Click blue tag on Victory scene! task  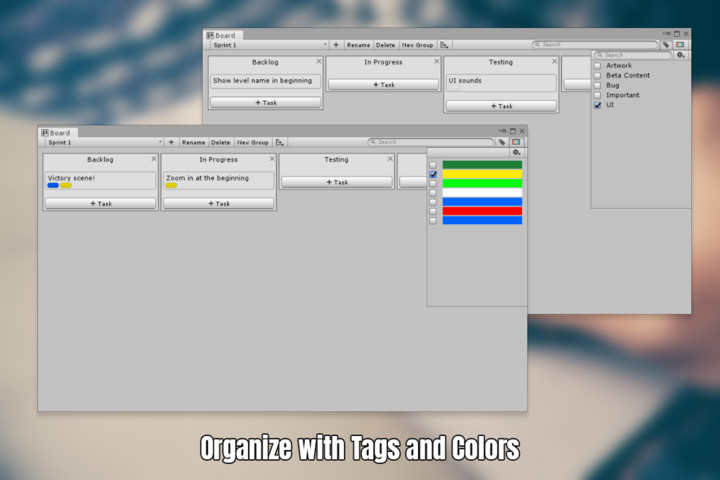[x=53, y=186]
